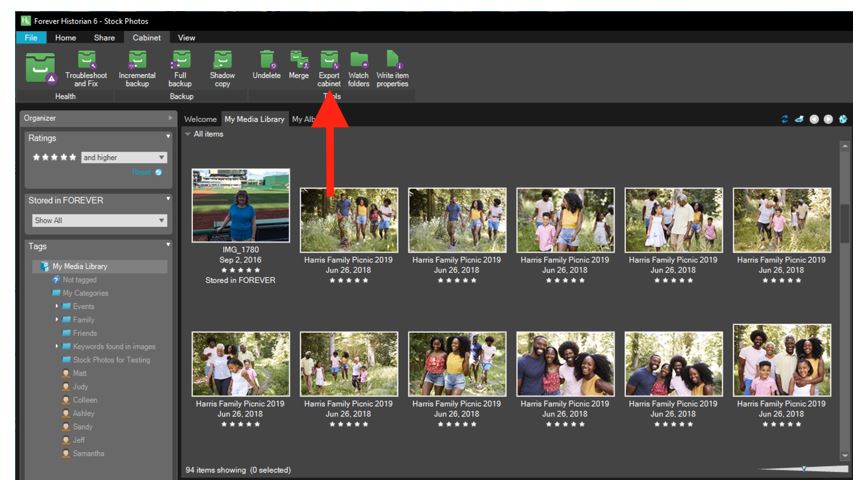Screen dimensions: 868x491
Task: Collapse the Stored in FOREVER panel
Action: point(168,198)
